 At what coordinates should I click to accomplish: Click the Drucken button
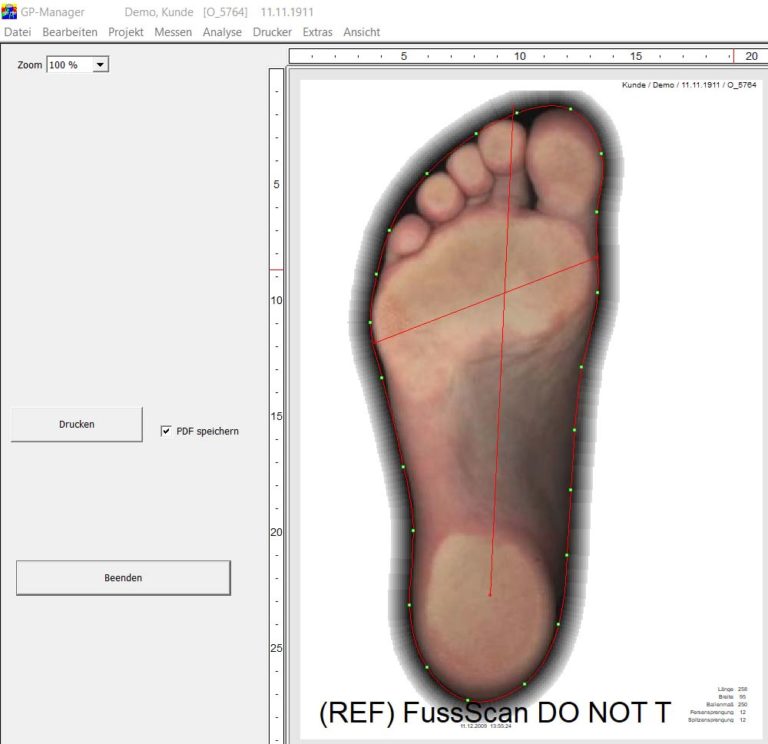pyautogui.click(x=77, y=424)
